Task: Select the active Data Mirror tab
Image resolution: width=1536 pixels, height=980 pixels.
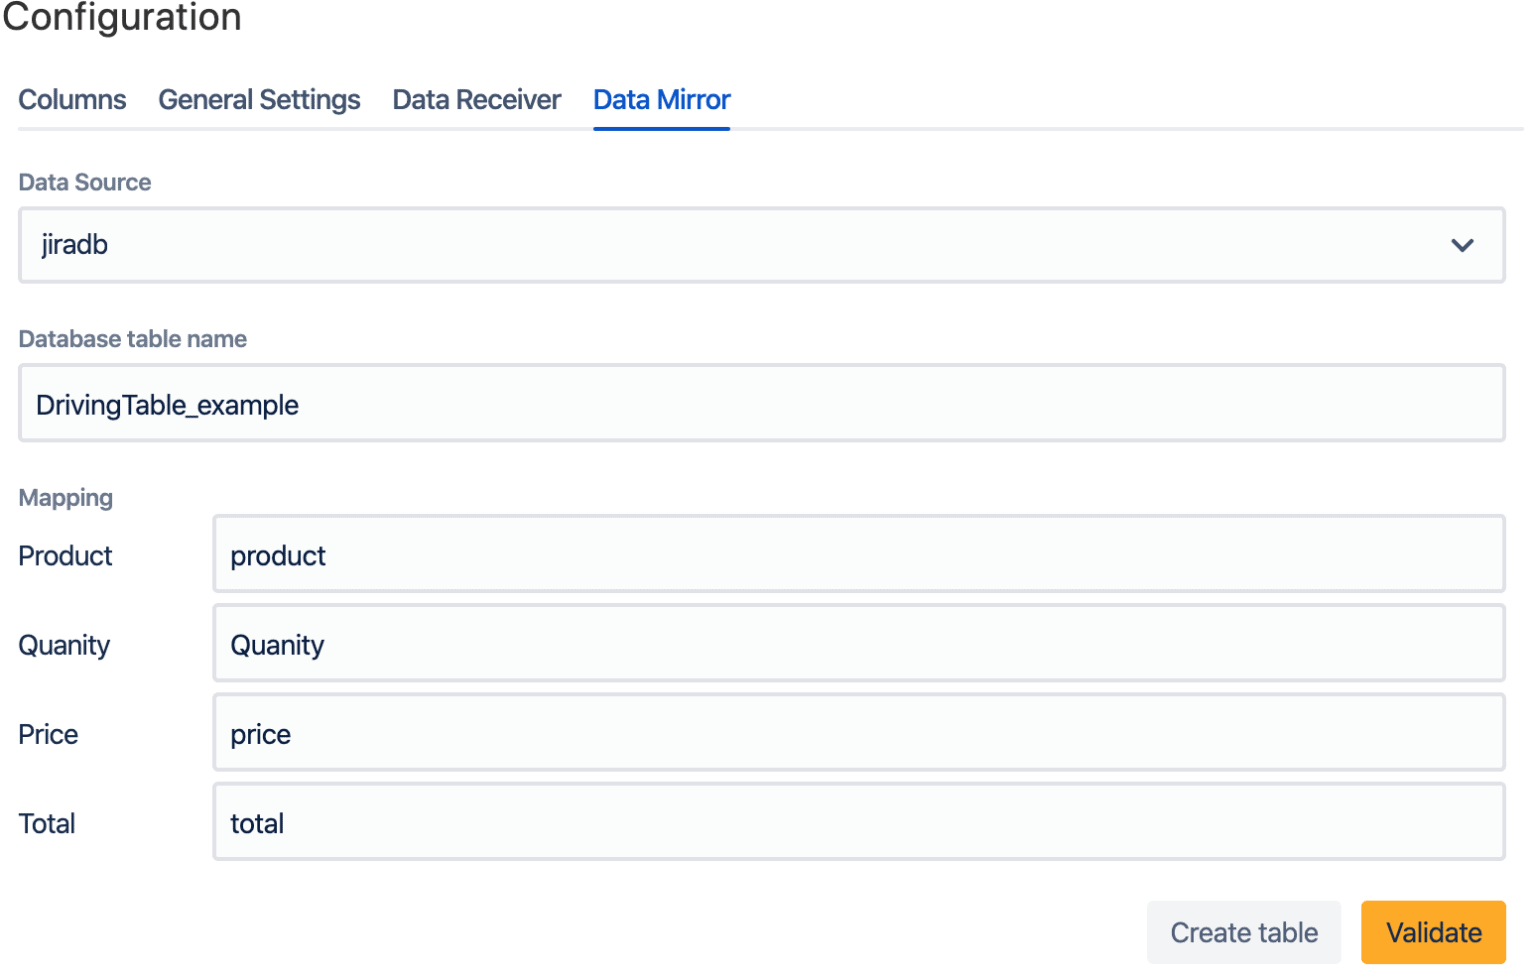Action: [662, 100]
